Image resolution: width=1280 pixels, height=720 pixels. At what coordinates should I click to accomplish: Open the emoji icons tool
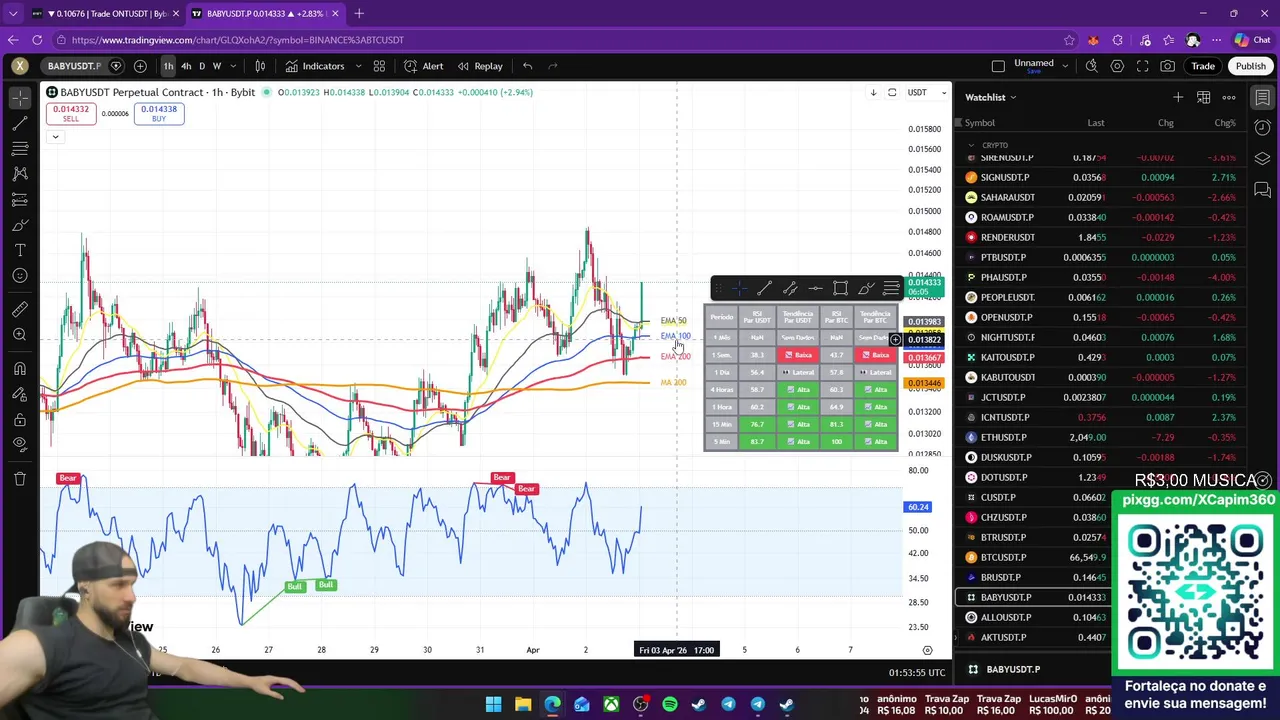pyautogui.click(x=20, y=276)
